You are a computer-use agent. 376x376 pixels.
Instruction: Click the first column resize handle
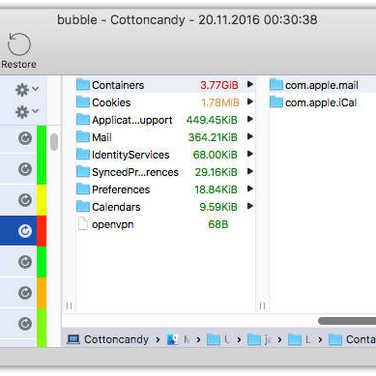tap(69, 306)
